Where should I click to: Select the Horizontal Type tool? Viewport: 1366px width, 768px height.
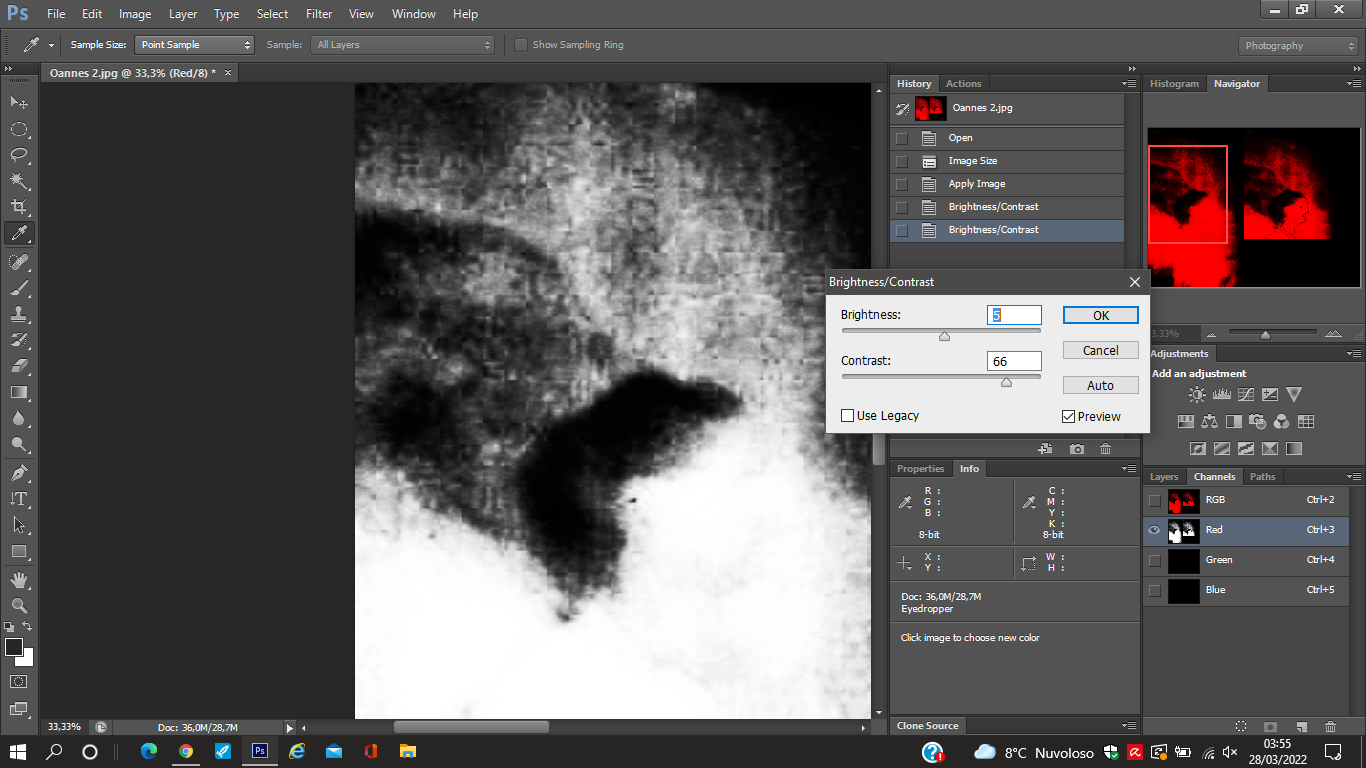pyautogui.click(x=19, y=498)
